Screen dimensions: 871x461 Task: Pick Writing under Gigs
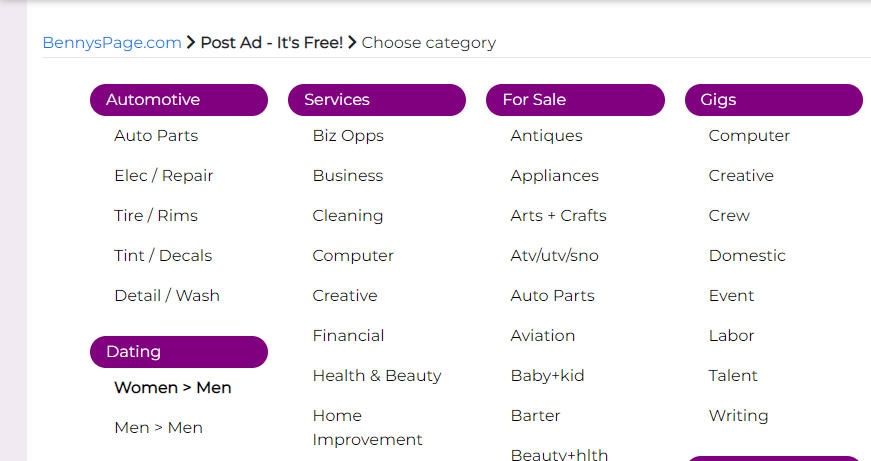click(738, 416)
